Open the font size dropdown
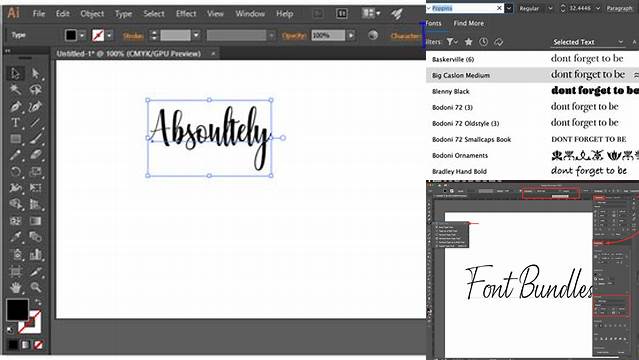Viewport: 639px width, 360px height. click(x=598, y=8)
